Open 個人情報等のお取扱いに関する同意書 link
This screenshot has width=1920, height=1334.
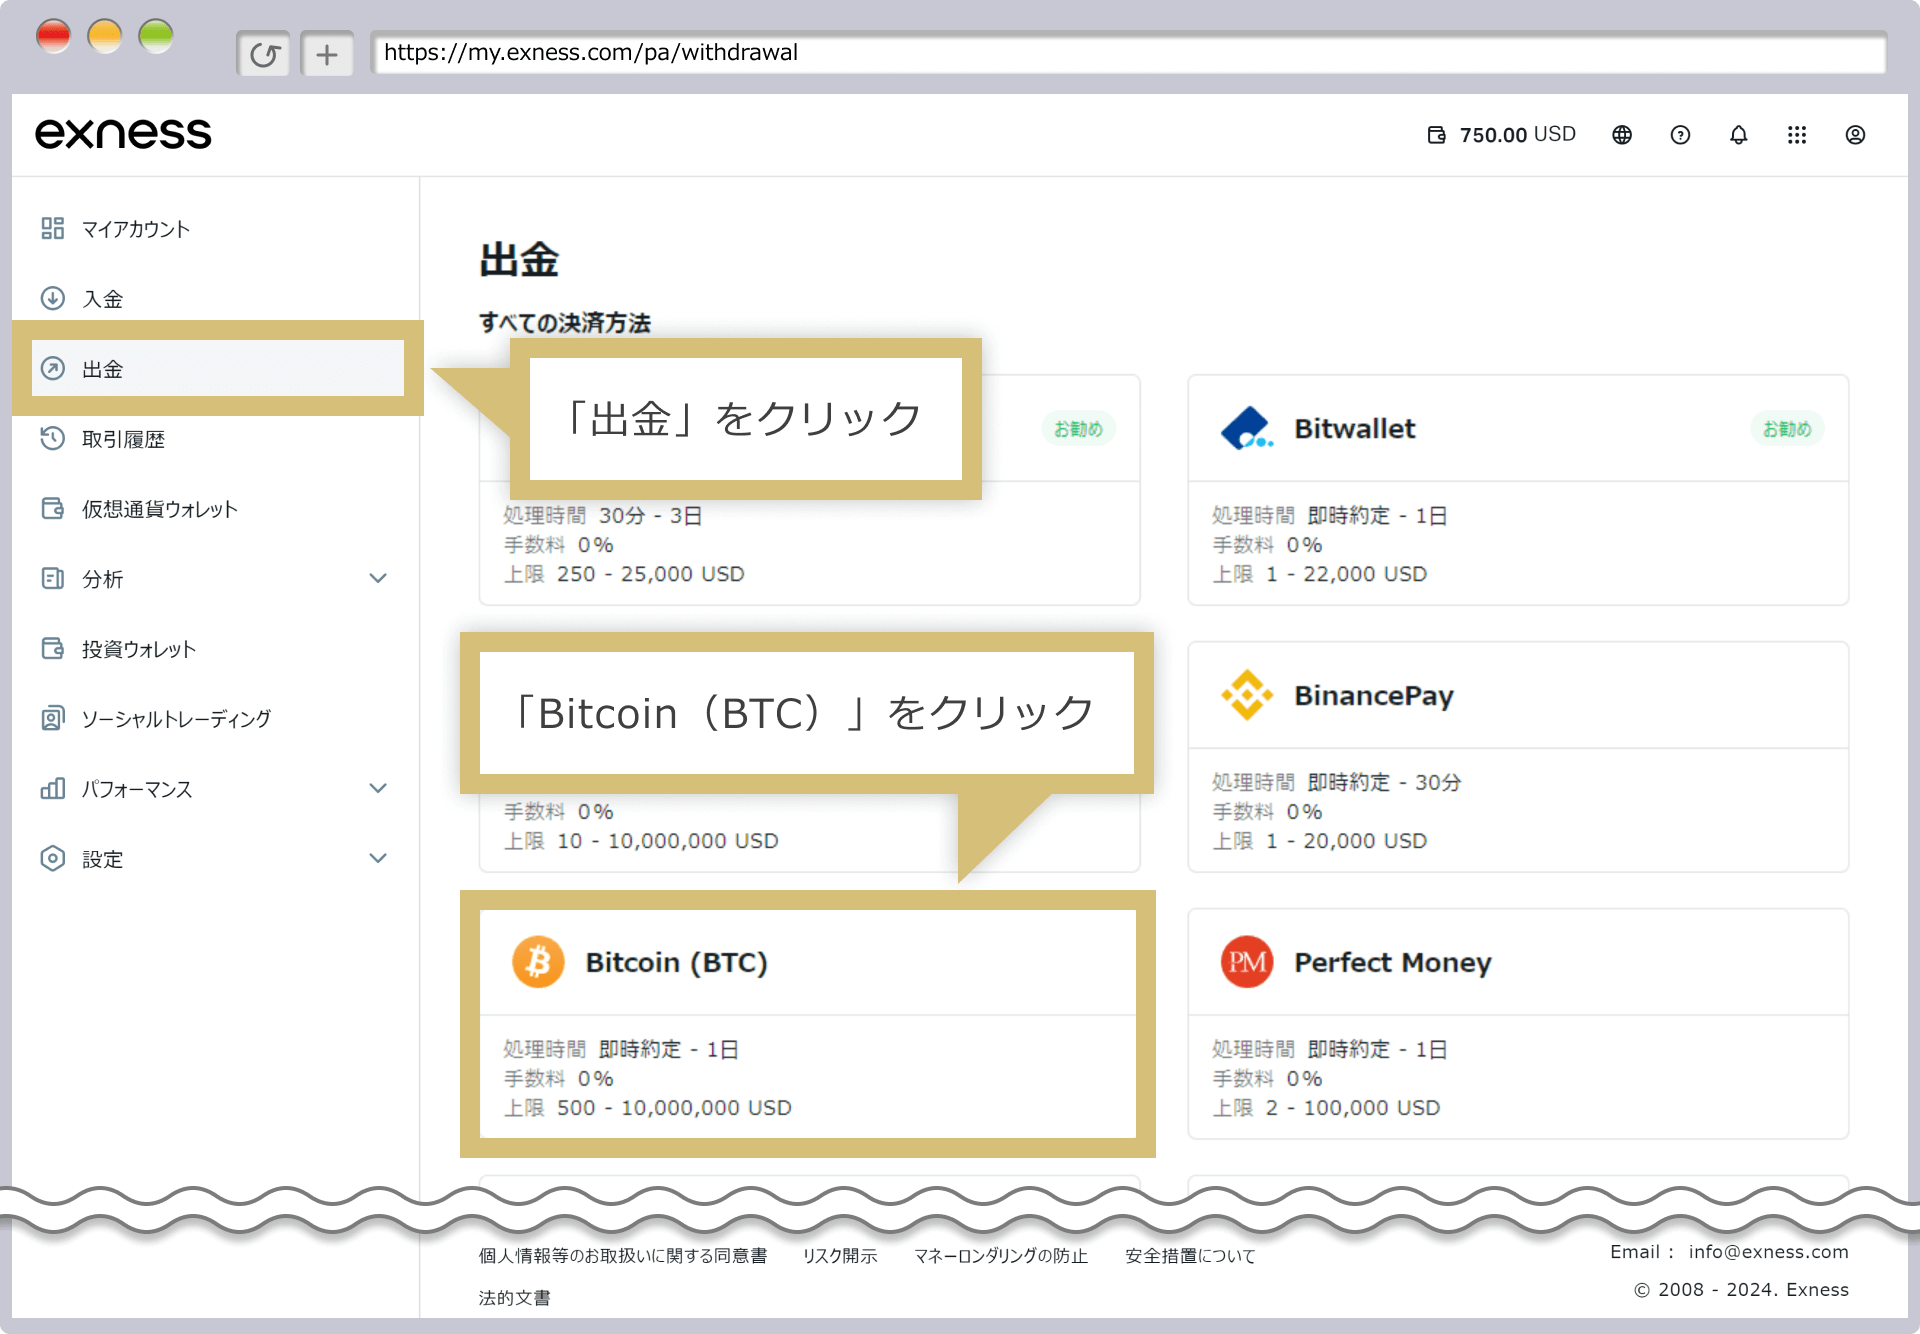(622, 1255)
